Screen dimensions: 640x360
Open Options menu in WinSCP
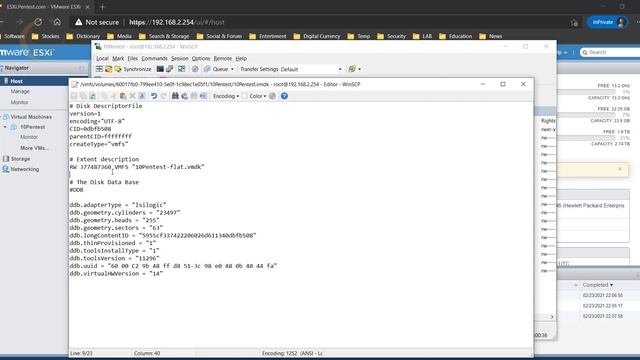[x=201, y=58]
